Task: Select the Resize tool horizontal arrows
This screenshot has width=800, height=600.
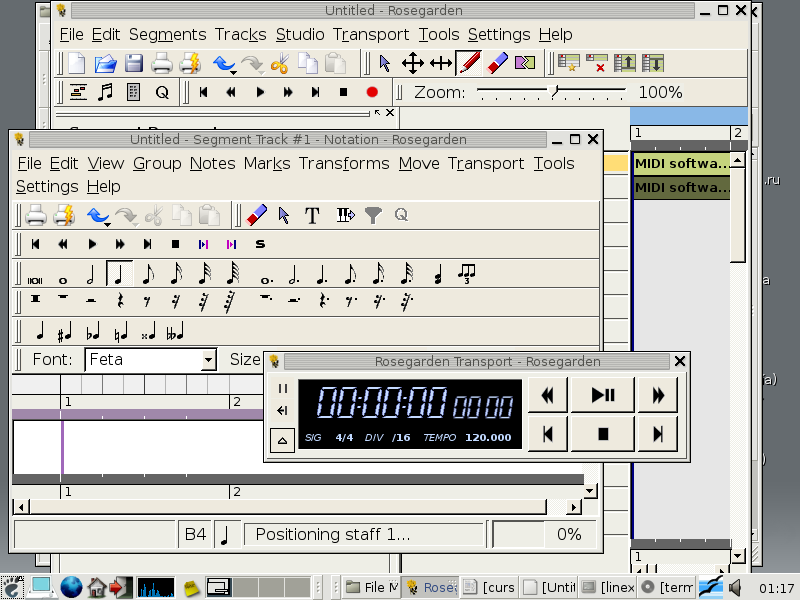Action: tap(441, 63)
